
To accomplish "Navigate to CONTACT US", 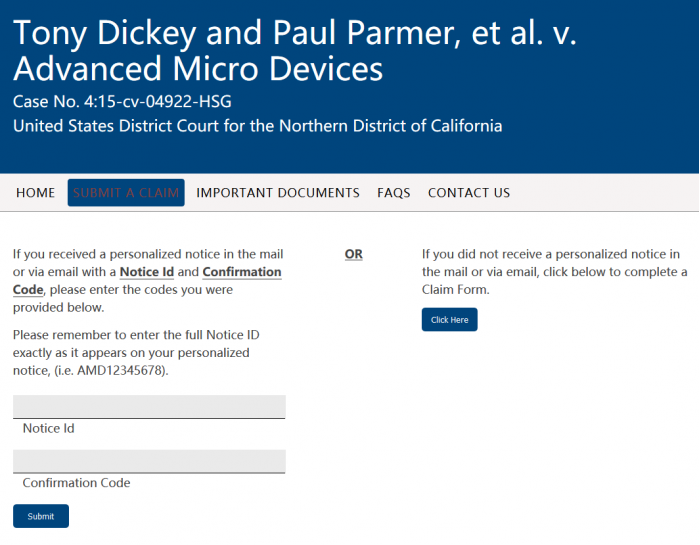I will click(469, 193).
